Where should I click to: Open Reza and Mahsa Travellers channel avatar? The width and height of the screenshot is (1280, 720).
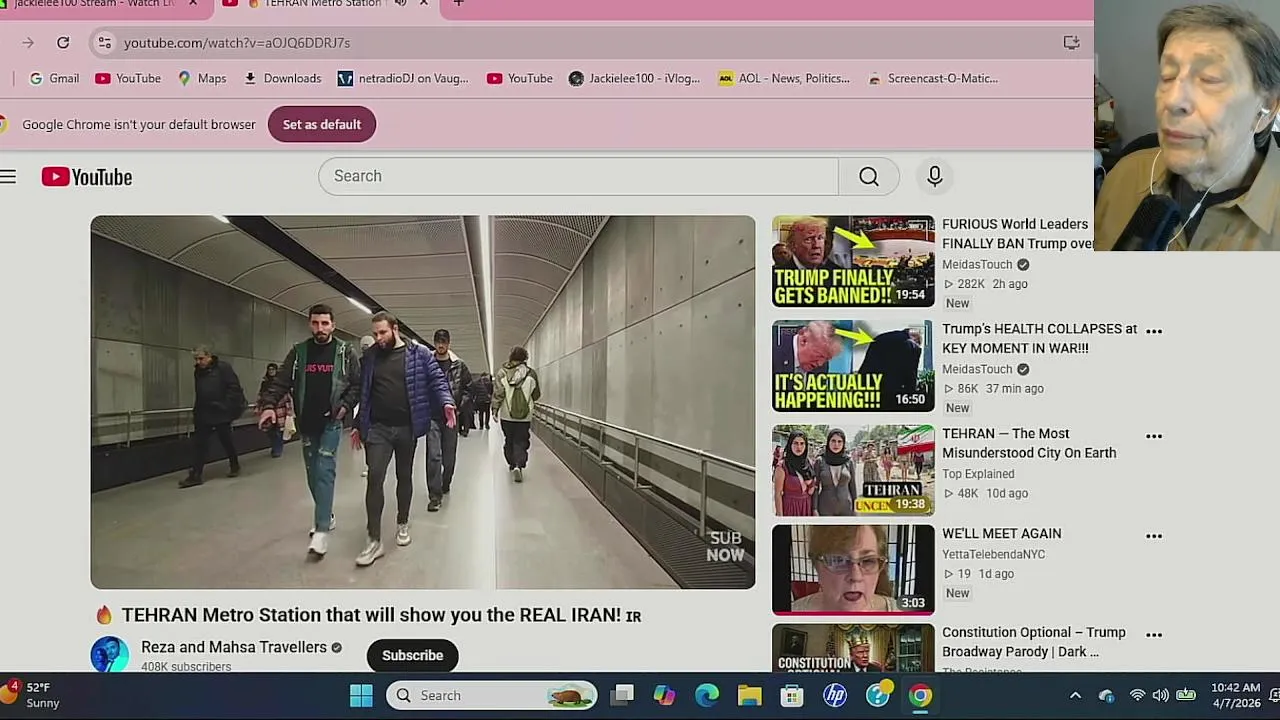109,655
